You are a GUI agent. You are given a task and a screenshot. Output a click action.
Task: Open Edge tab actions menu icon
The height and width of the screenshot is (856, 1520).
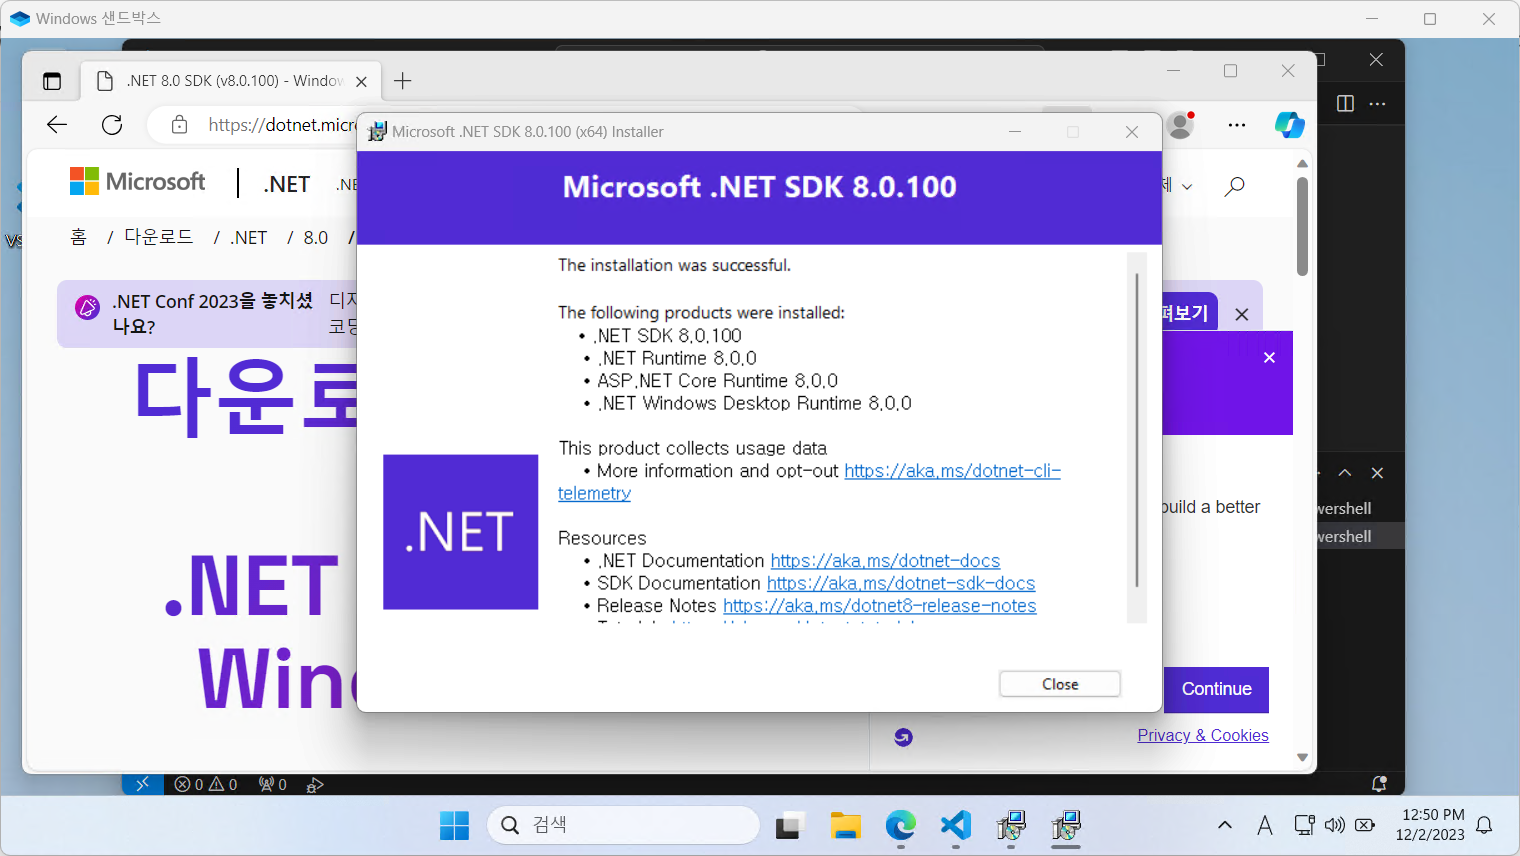point(52,81)
